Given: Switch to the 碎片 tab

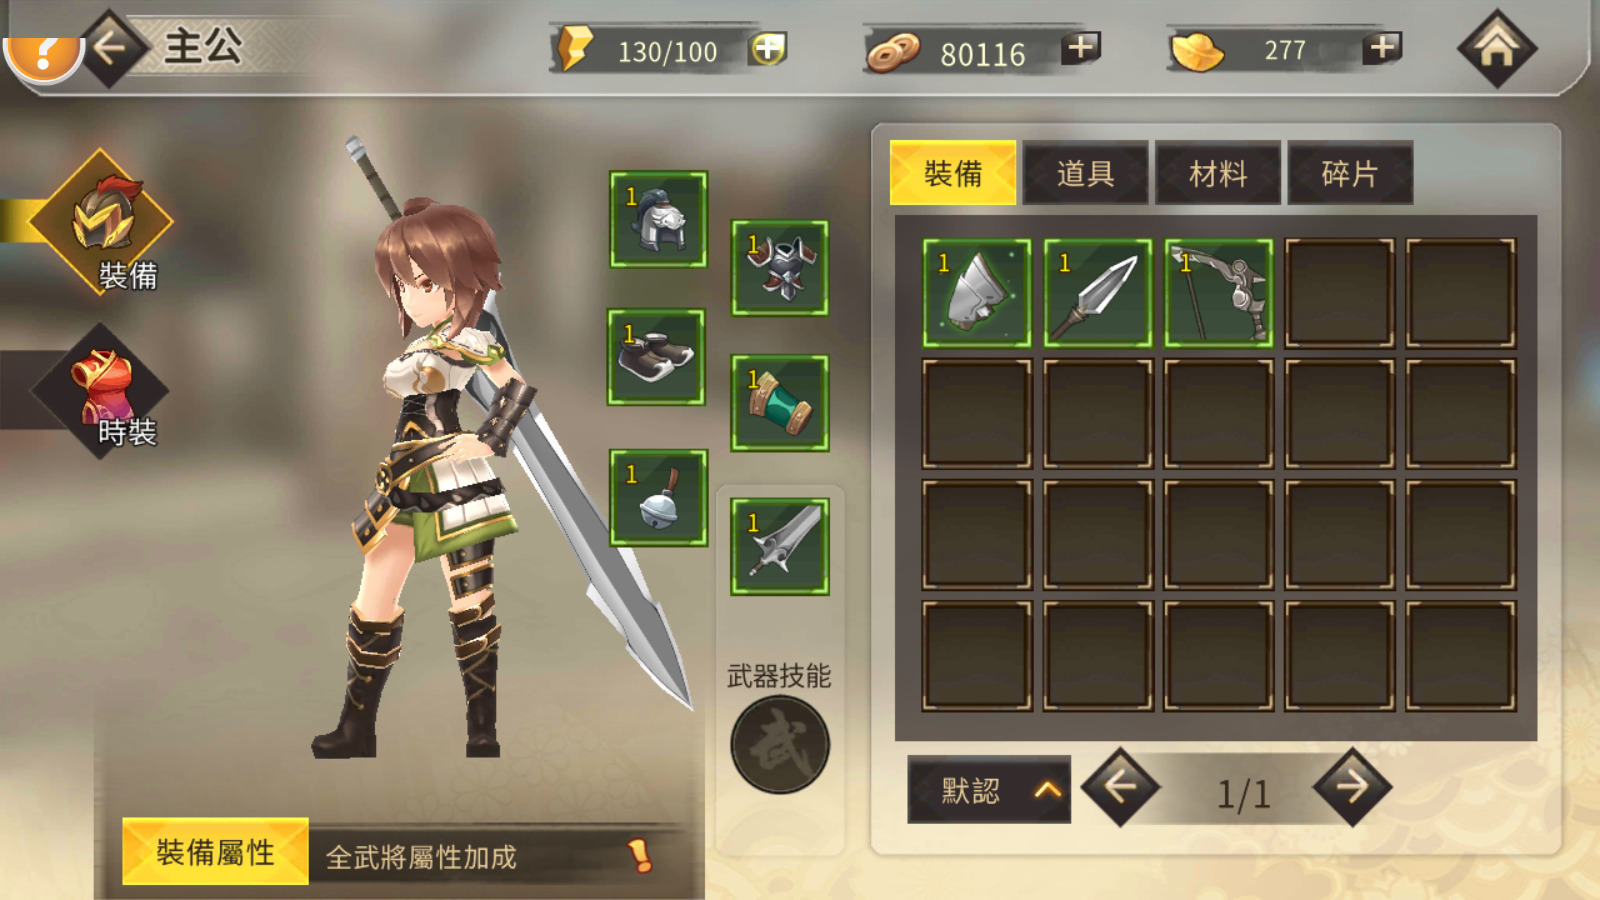Looking at the screenshot, I should click(1350, 173).
